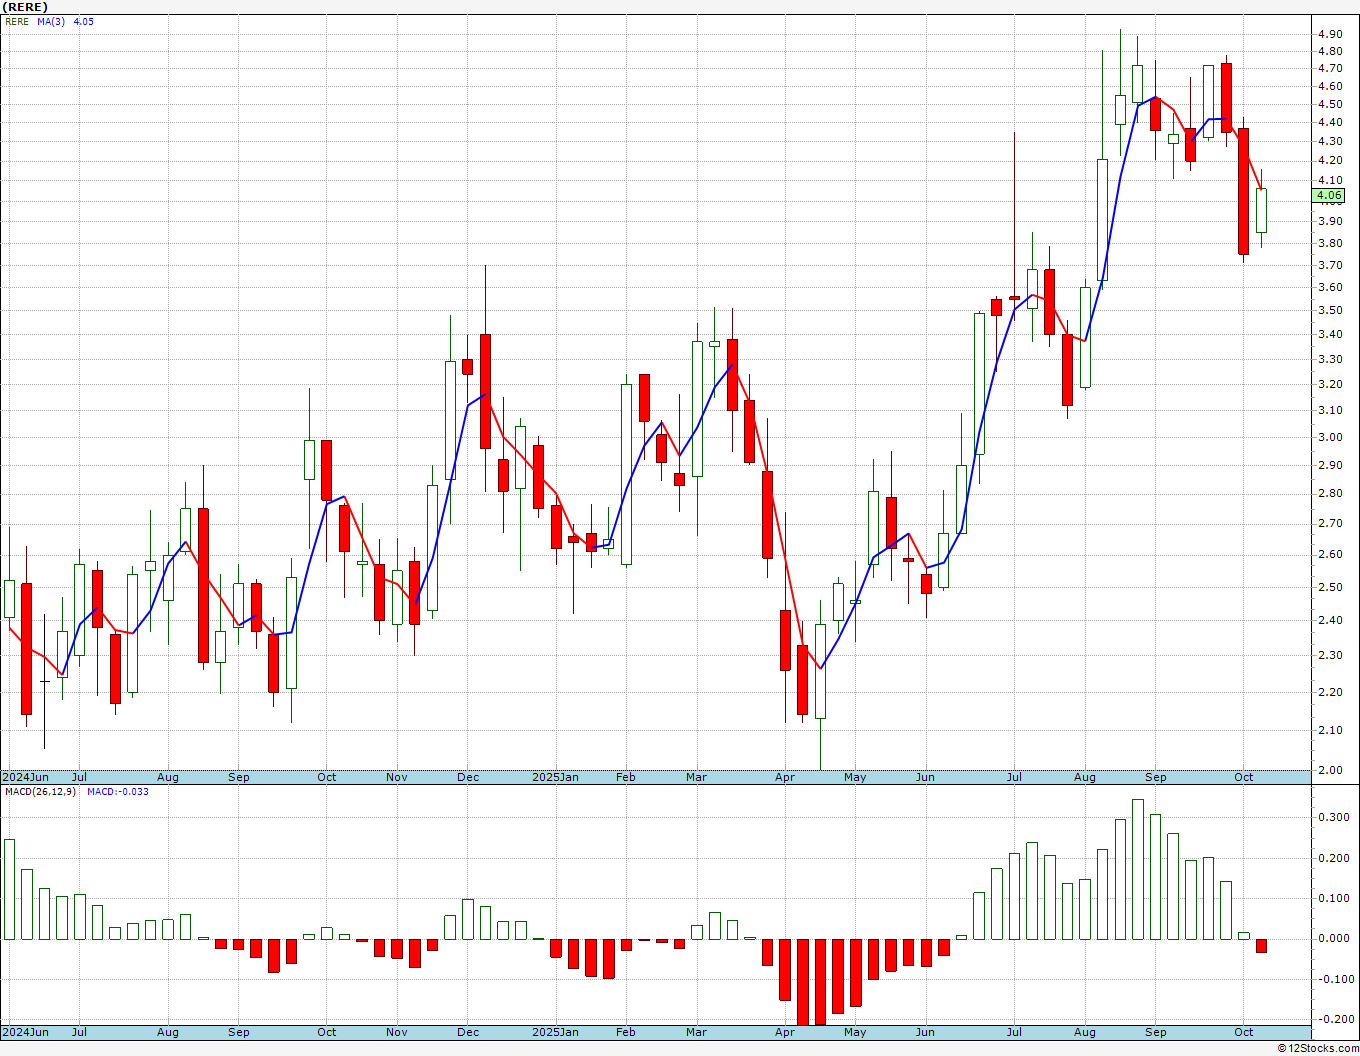This screenshot has width=1360, height=1056.
Task: Click the large red candlestick at start of October 2025
Action: point(1244,191)
